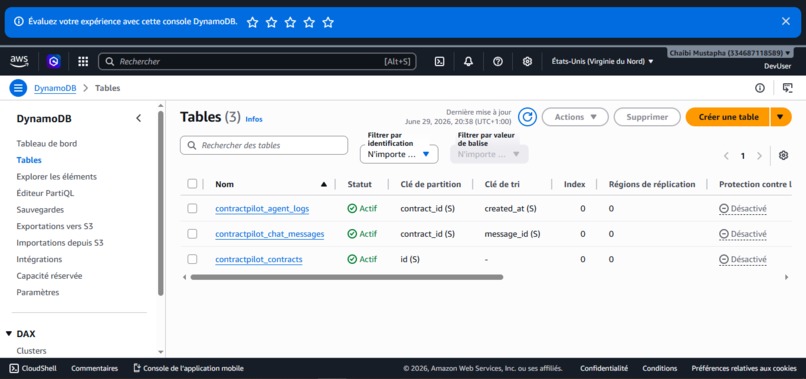The image size is (806, 379).
Task: Go to next page of tables
Action: (x=759, y=156)
